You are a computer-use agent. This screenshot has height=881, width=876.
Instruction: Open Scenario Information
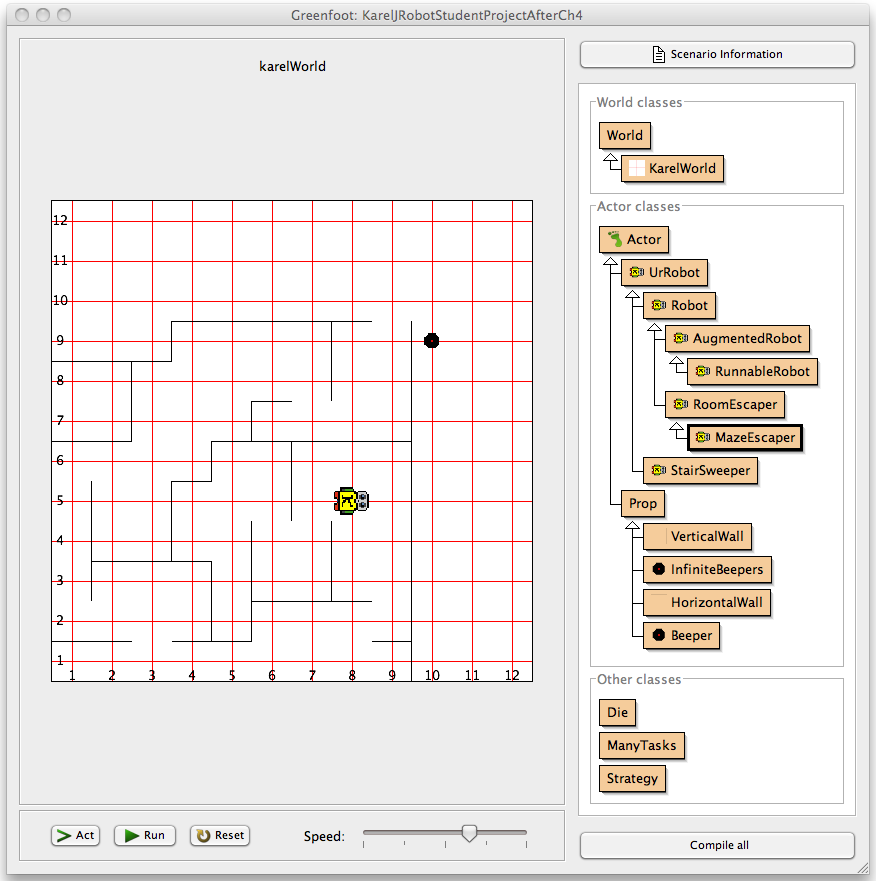tap(717, 54)
